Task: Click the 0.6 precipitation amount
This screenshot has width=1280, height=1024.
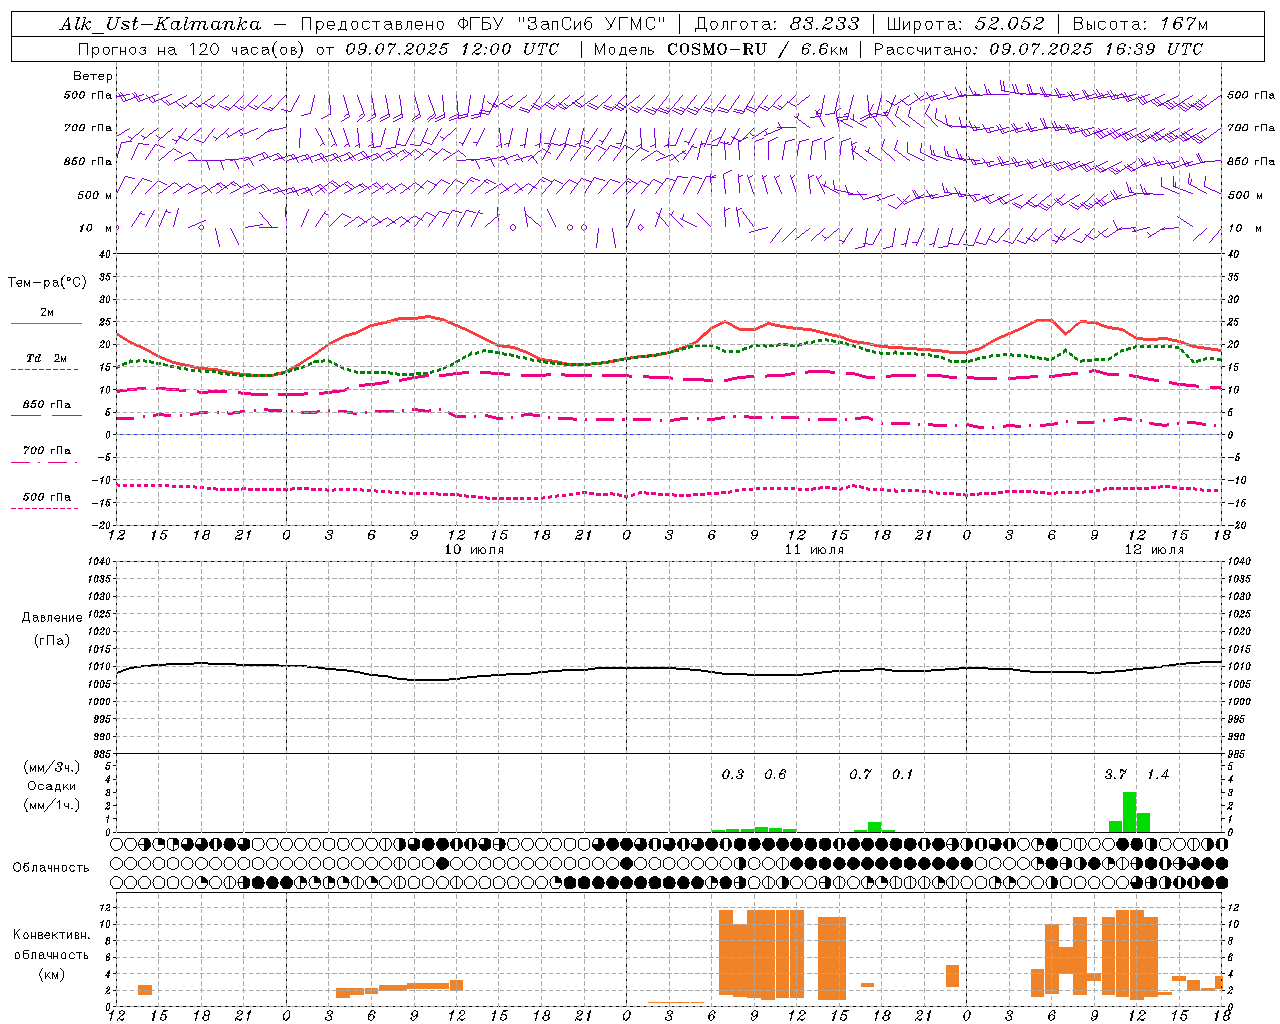Action: tap(775, 774)
